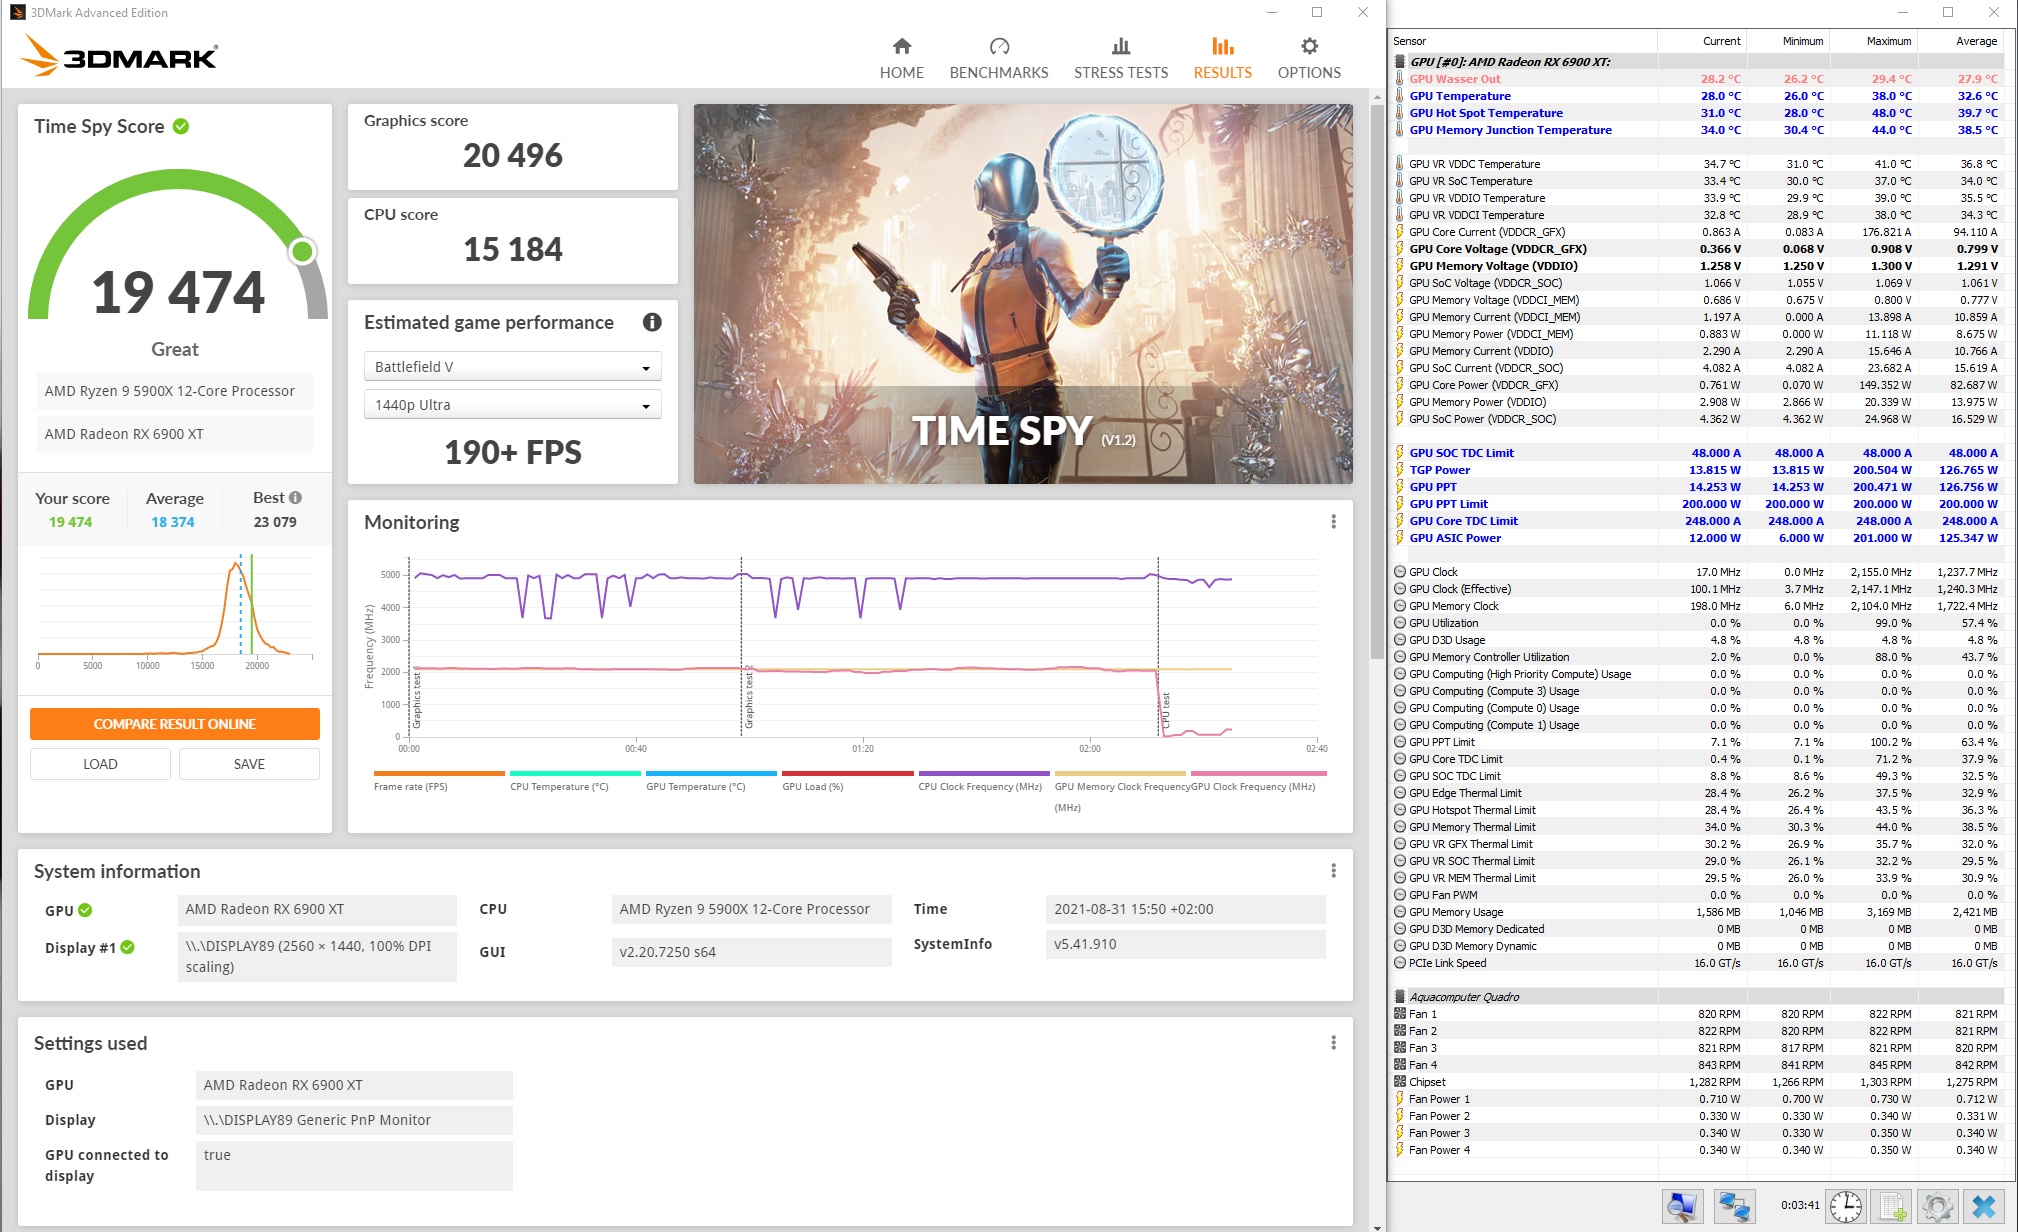Expand the Battlefield V game dropdown

click(512, 367)
